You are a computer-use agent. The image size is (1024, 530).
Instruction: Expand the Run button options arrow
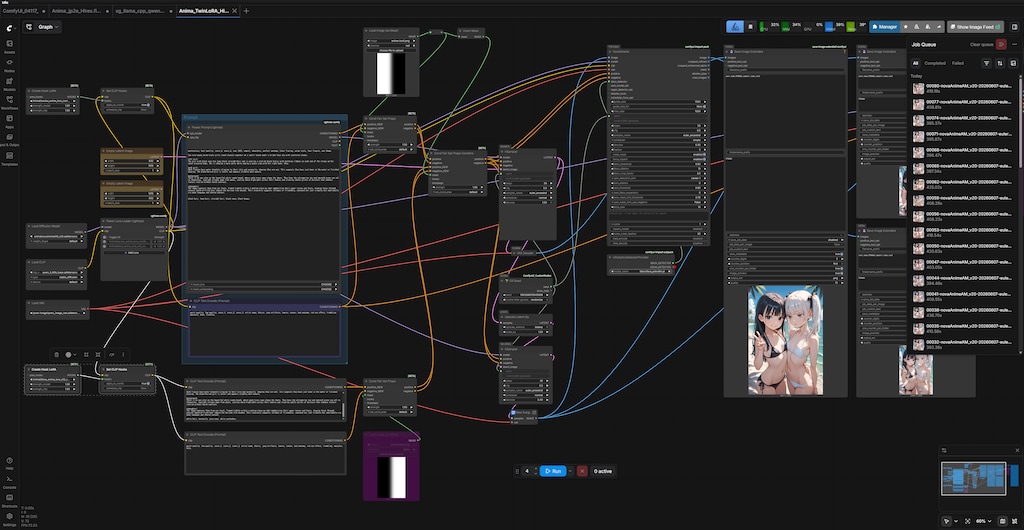coord(570,471)
